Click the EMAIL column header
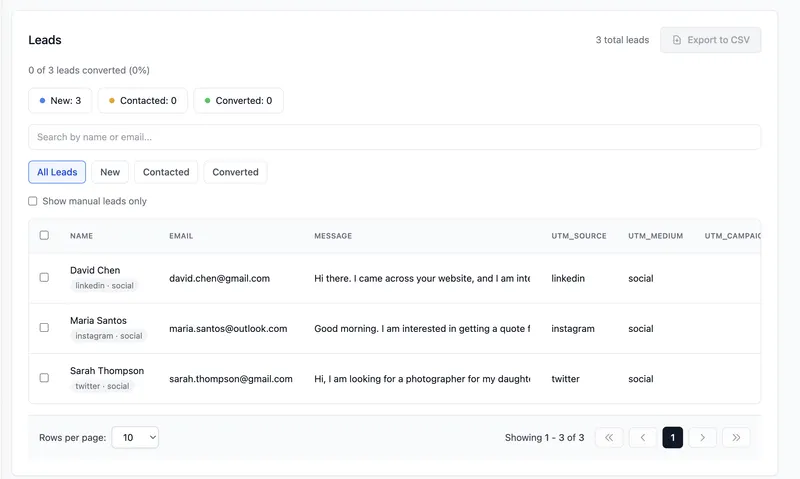 click(181, 236)
